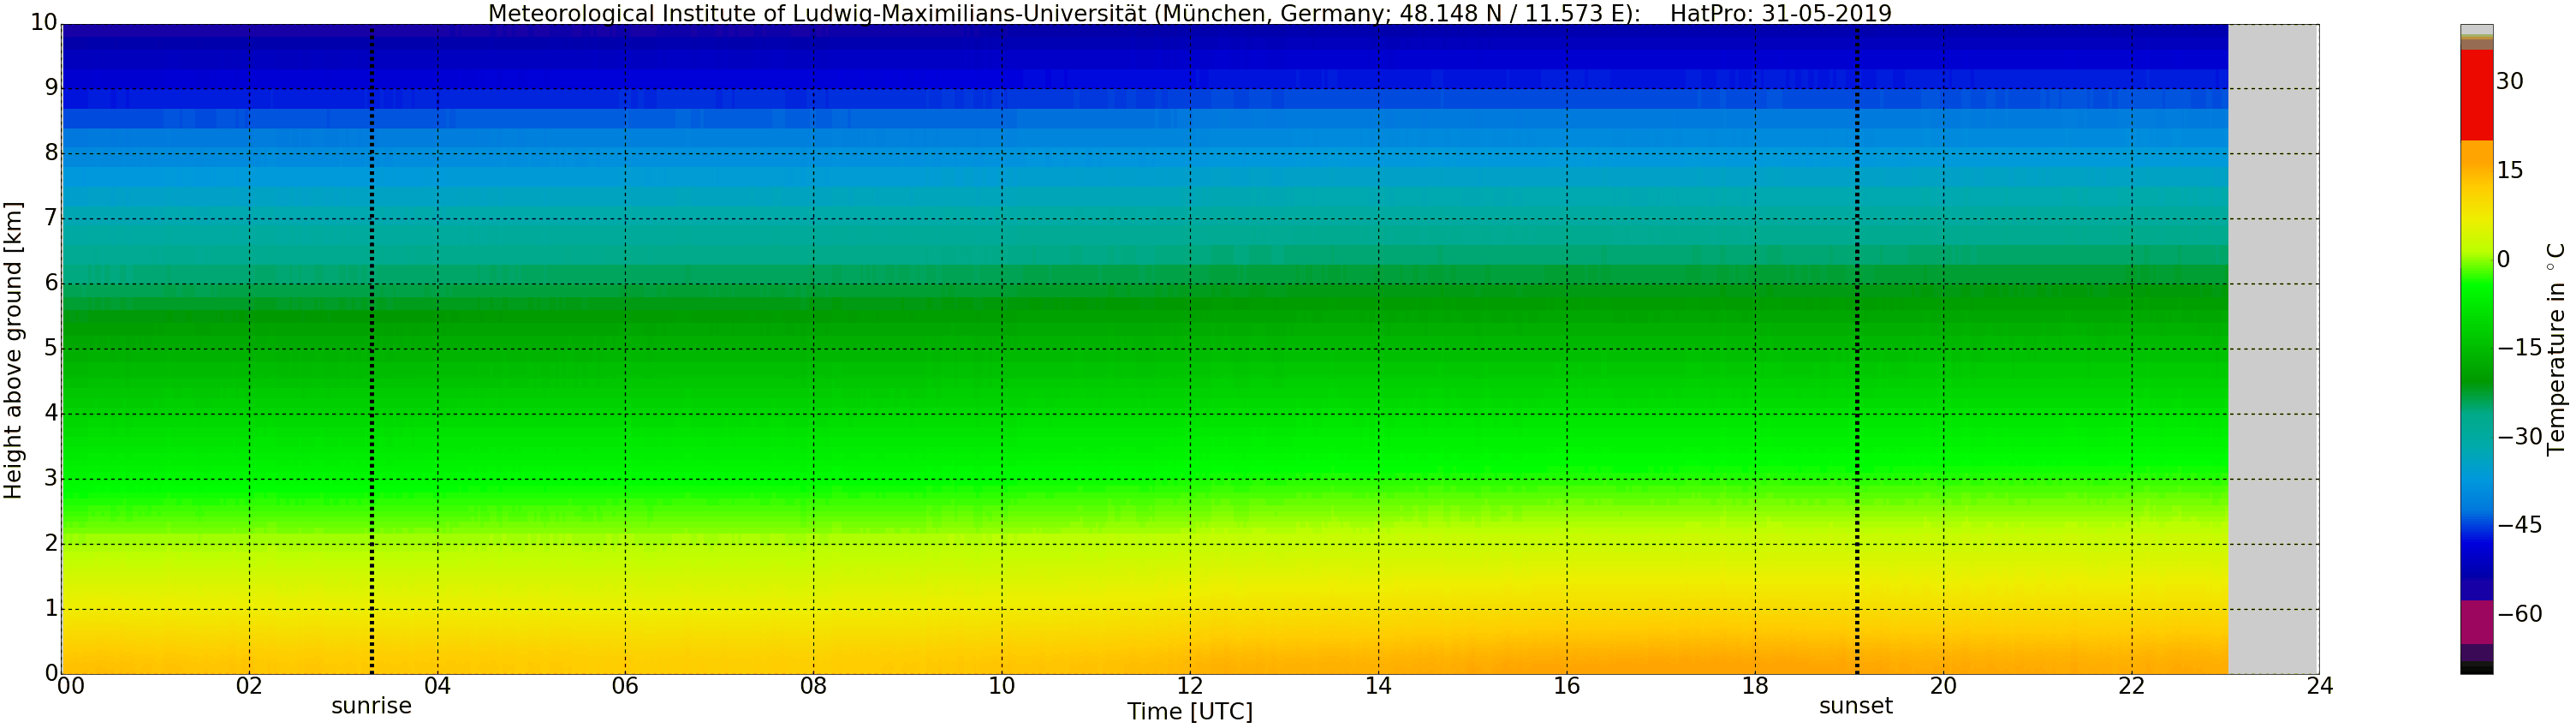Click the '00' tick on the time axis
This screenshot has height=728, width=2576.
(70, 686)
